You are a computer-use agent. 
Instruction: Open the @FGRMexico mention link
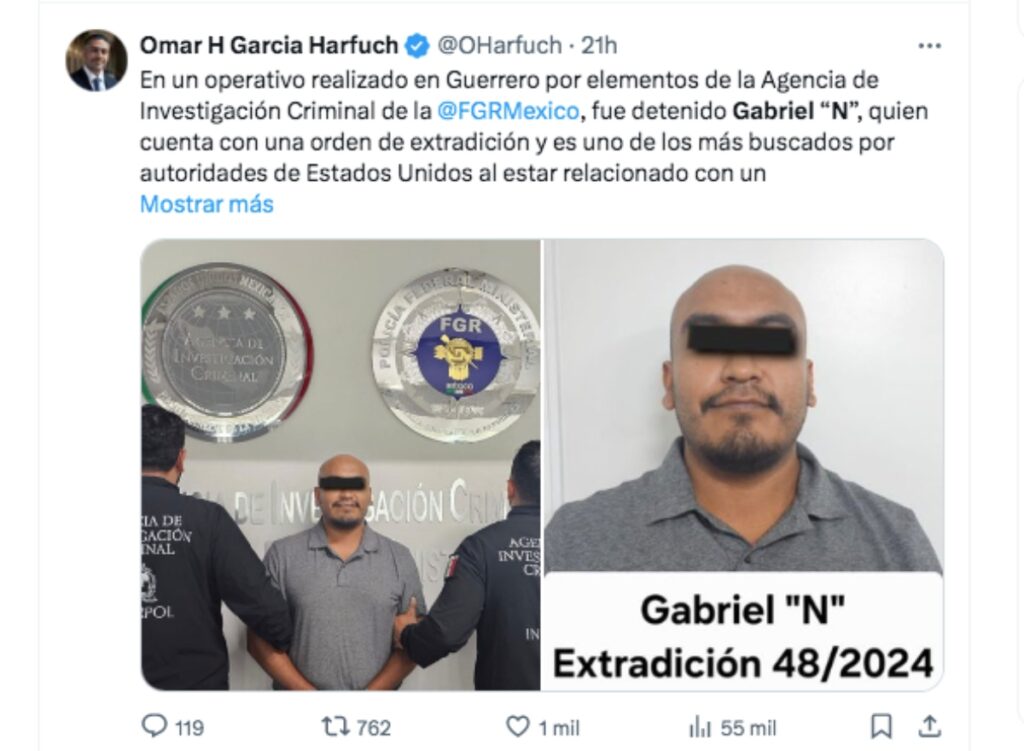(x=508, y=111)
